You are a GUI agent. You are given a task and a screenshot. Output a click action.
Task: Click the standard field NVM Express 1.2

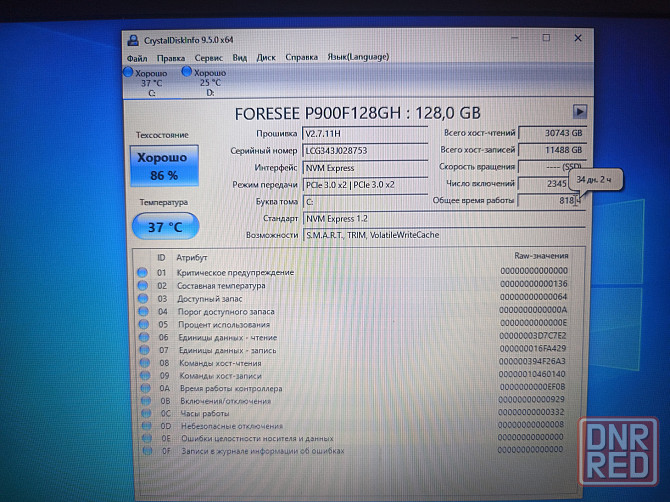tap(444, 219)
